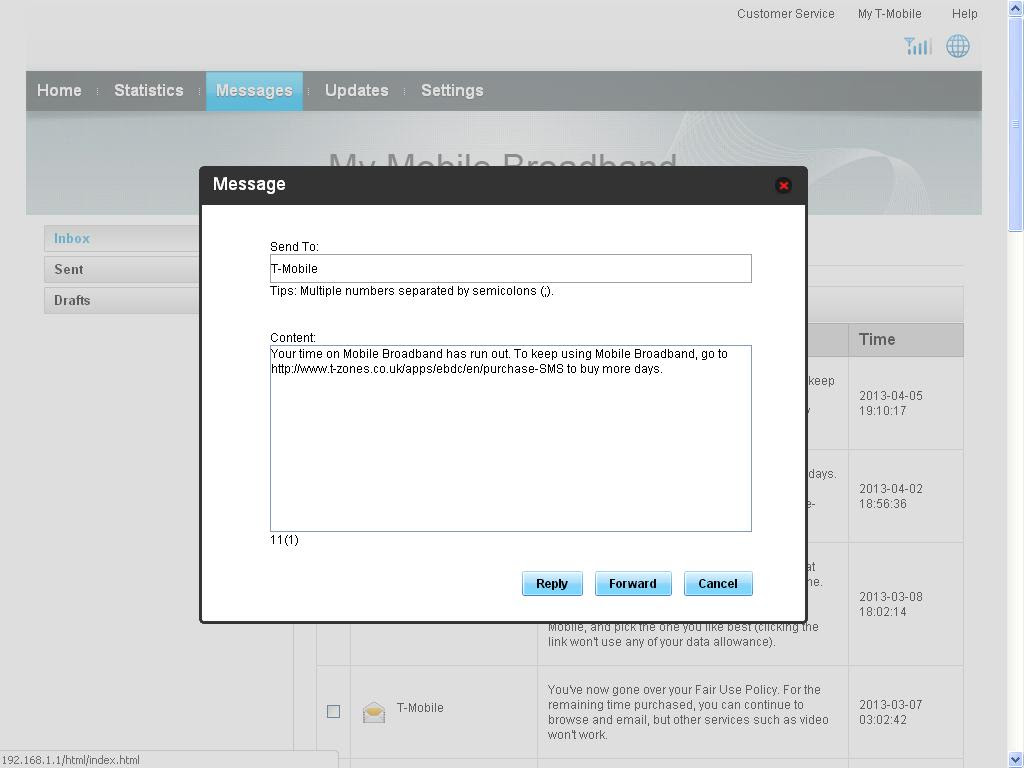Image resolution: width=1024 pixels, height=768 pixels.
Task: Click the 11(1) character counter
Action: click(284, 540)
